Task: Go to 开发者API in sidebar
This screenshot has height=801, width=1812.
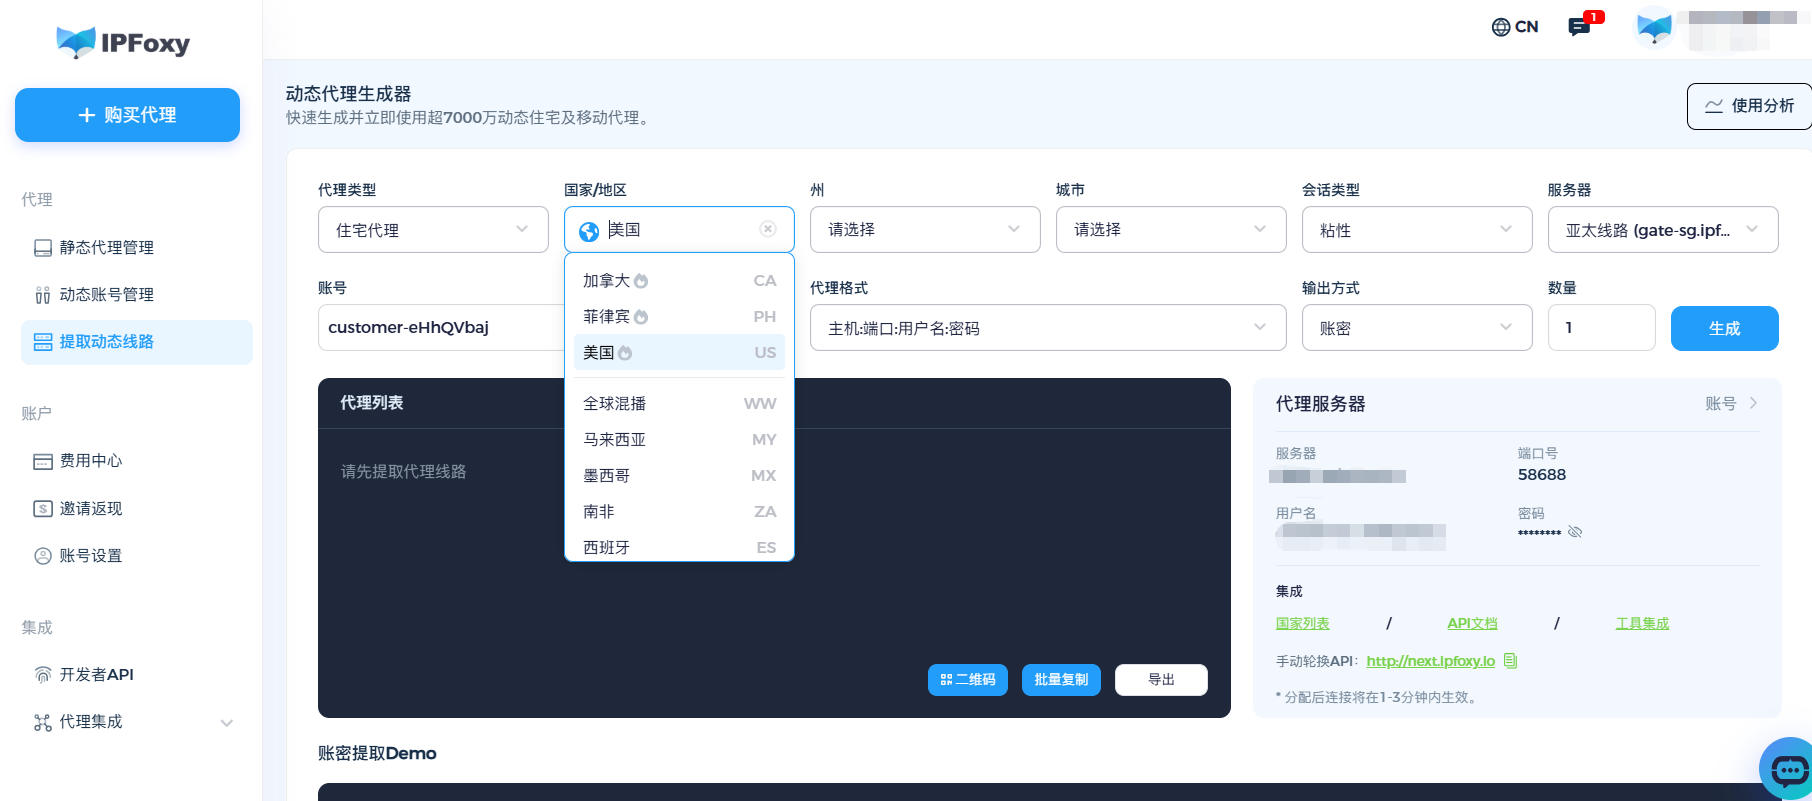Action: point(137,675)
